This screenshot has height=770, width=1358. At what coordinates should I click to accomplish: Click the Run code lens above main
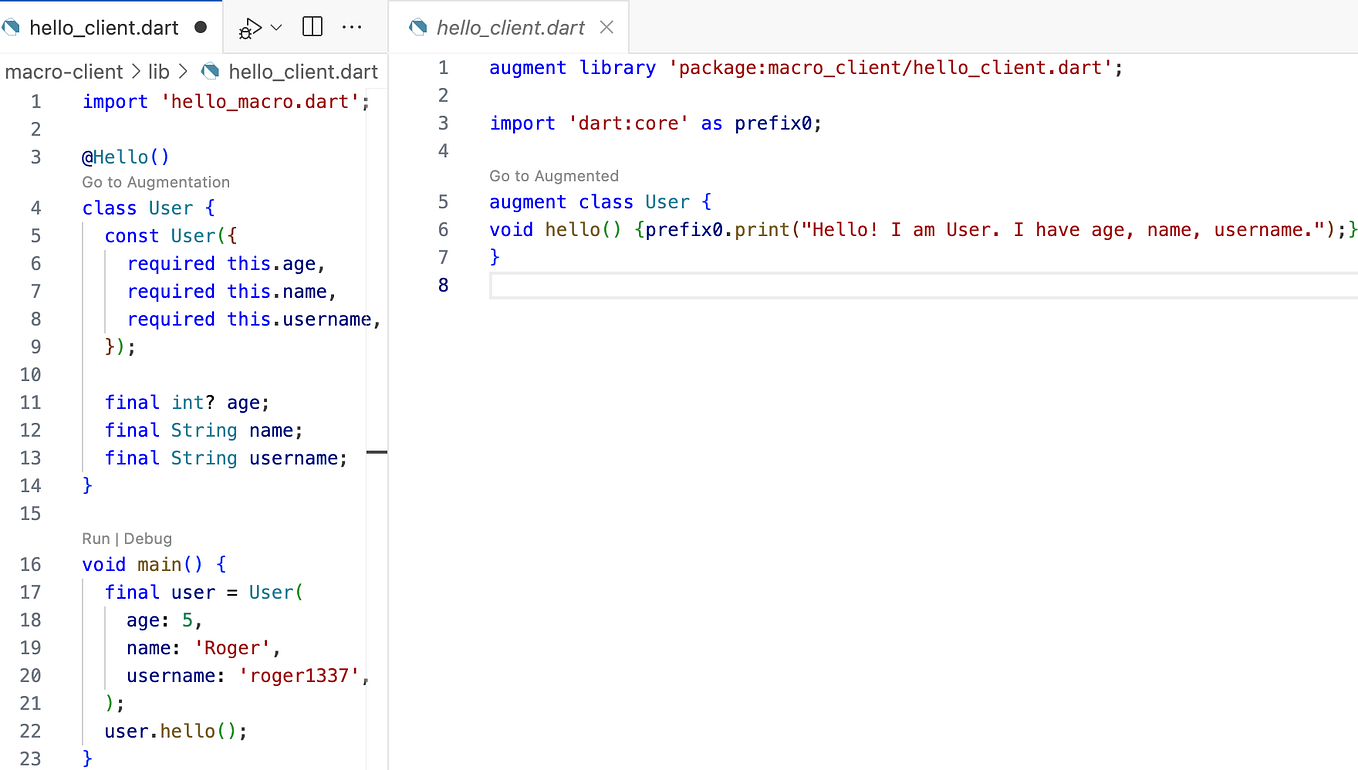95,538
